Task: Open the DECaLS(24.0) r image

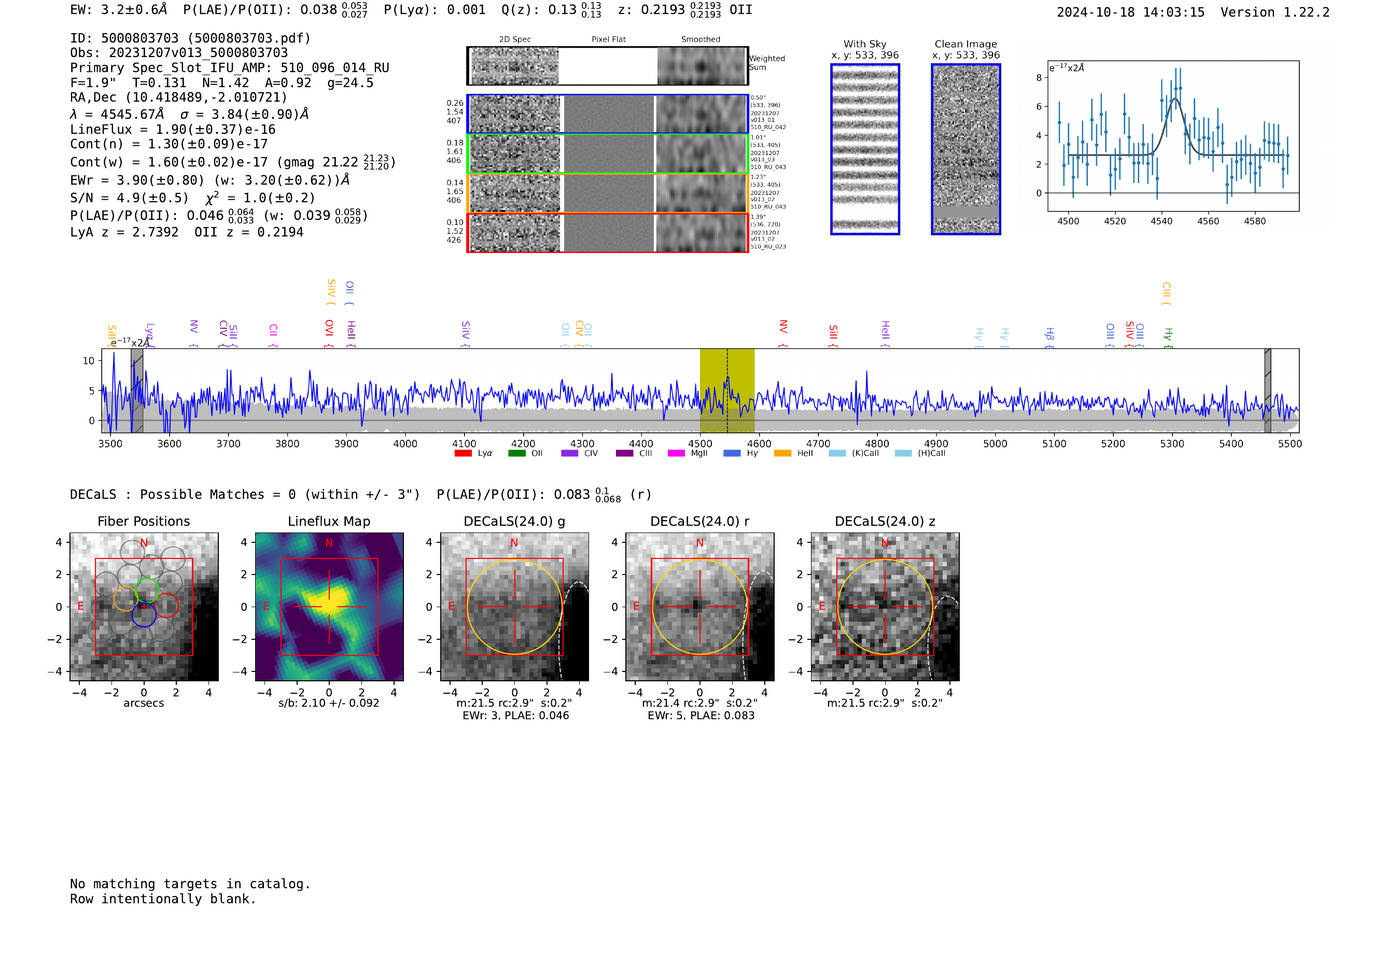Action: (x=700, y=606)
